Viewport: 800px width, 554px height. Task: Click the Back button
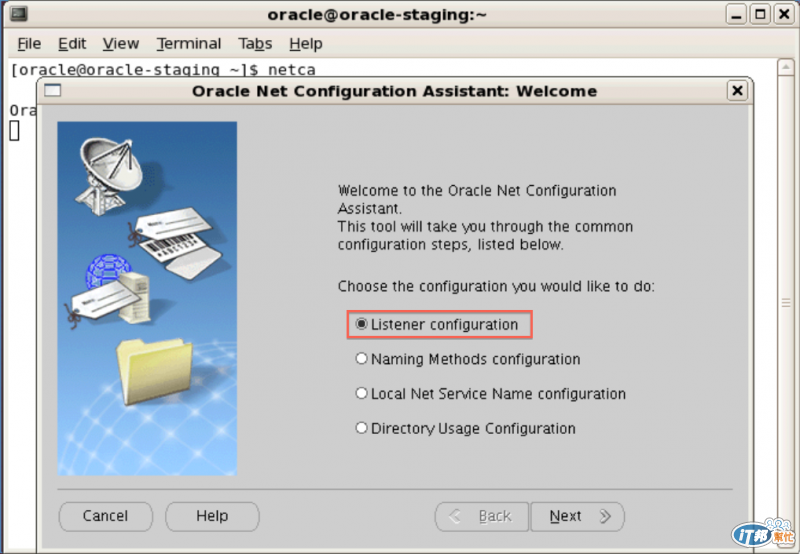483,516
